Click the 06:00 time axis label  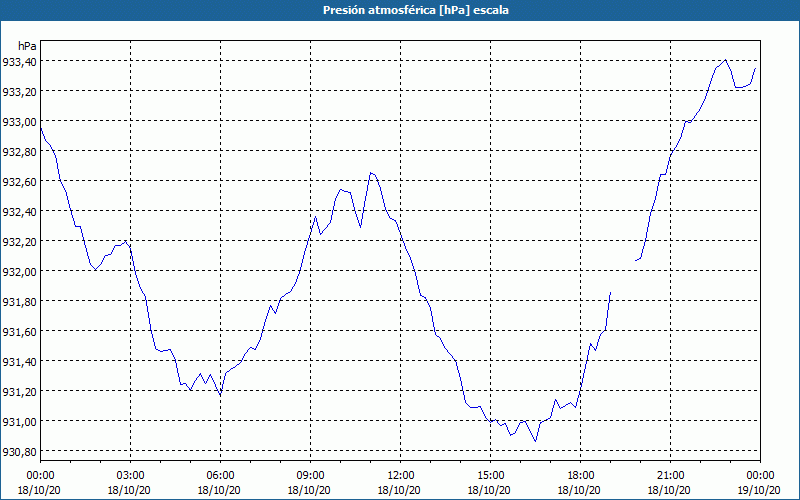(220, 476)
